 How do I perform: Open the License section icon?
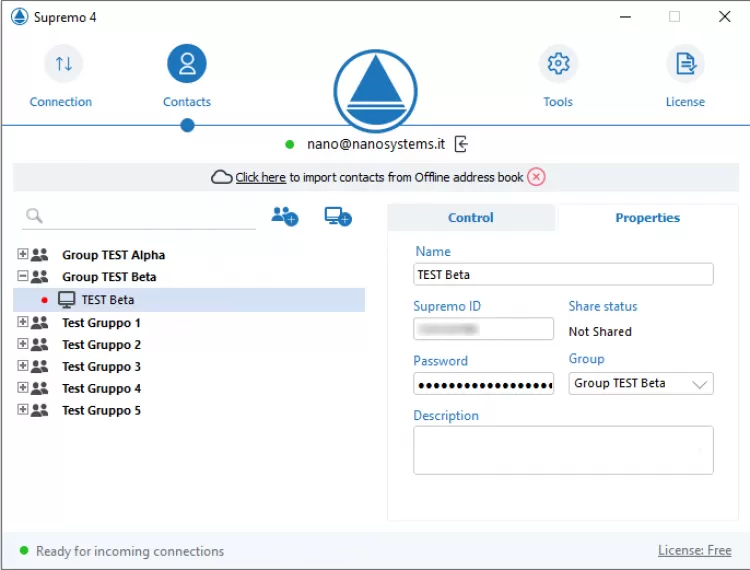click(685, 65)
